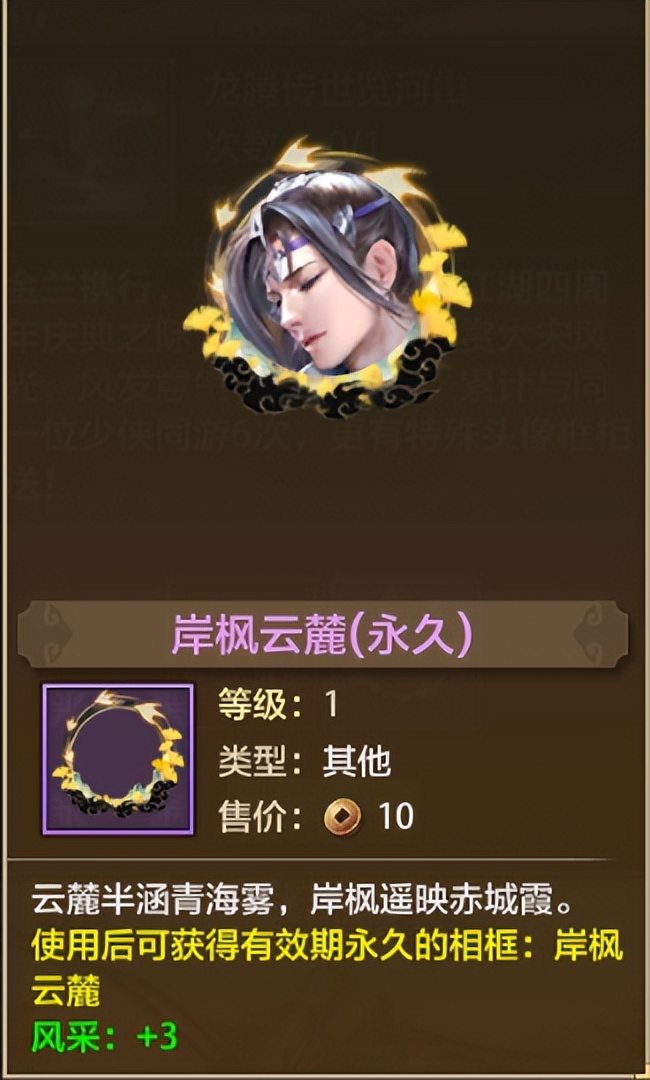Click the price value 10
The width and height of the screenshot is (650, 1080).
396,817
